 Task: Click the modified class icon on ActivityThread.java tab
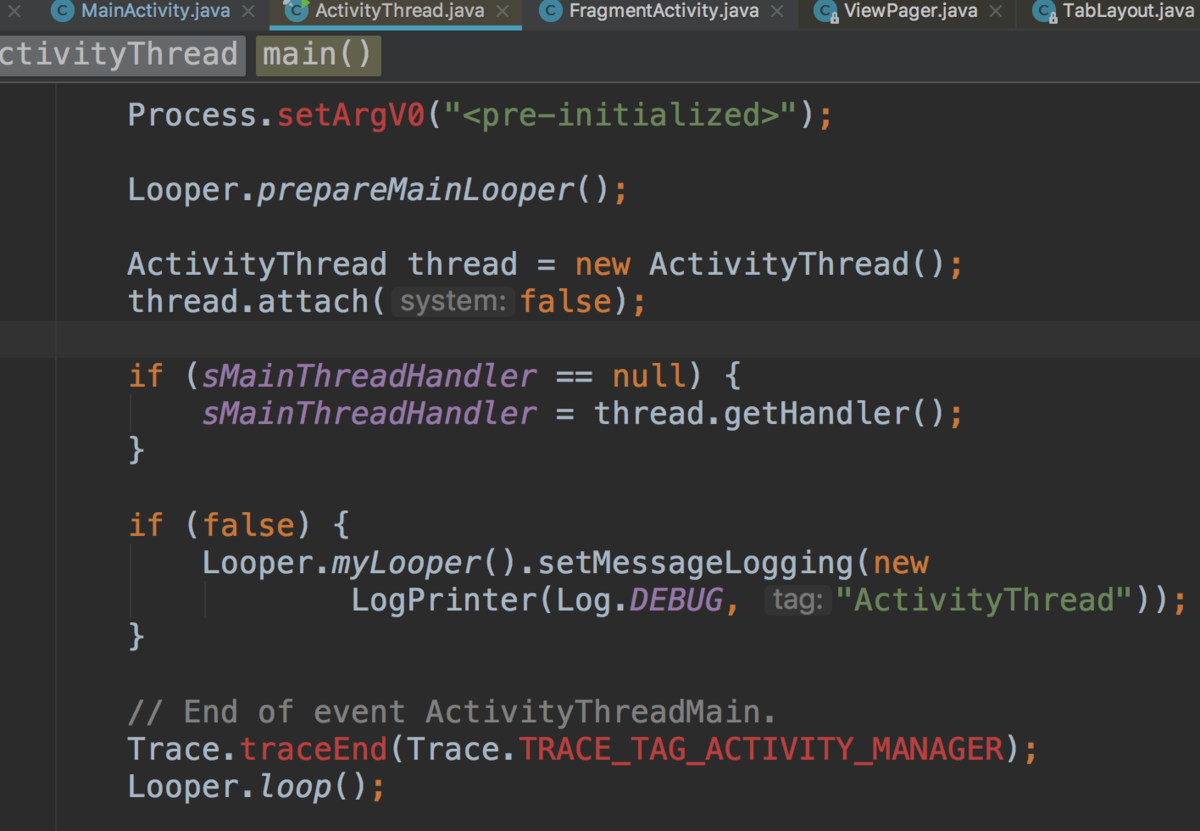(x=296, y=12)
